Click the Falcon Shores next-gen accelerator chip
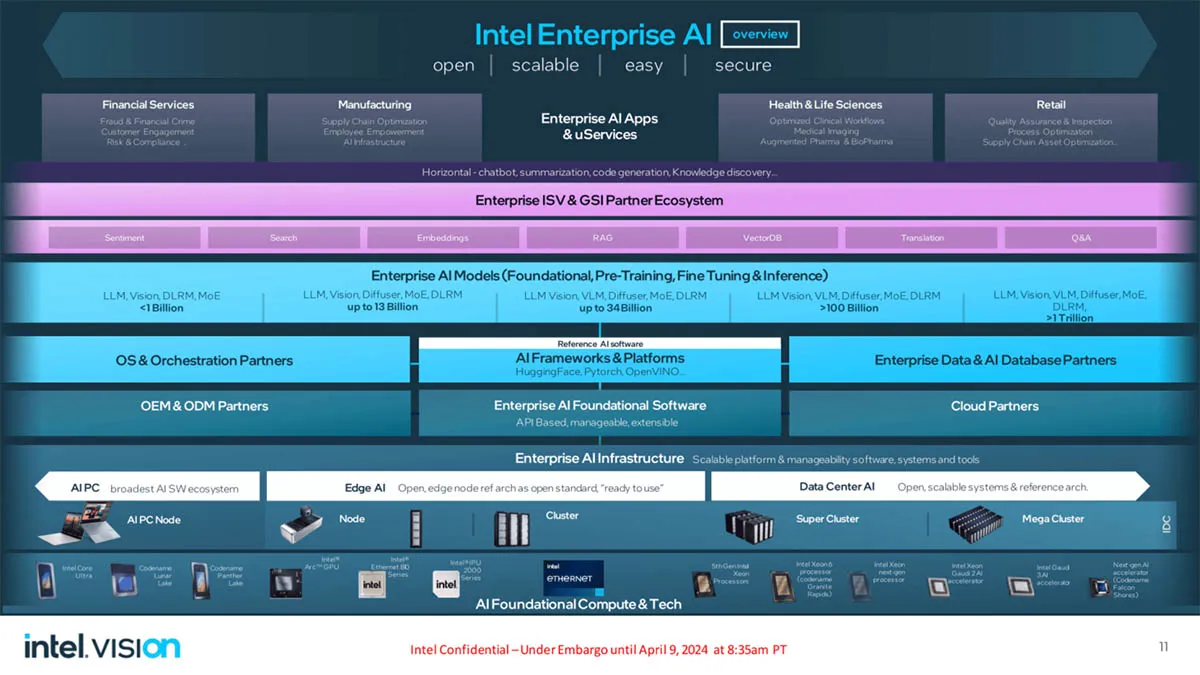The width and height of the screenshot is (1200, 675). [x=1099, y=588]
